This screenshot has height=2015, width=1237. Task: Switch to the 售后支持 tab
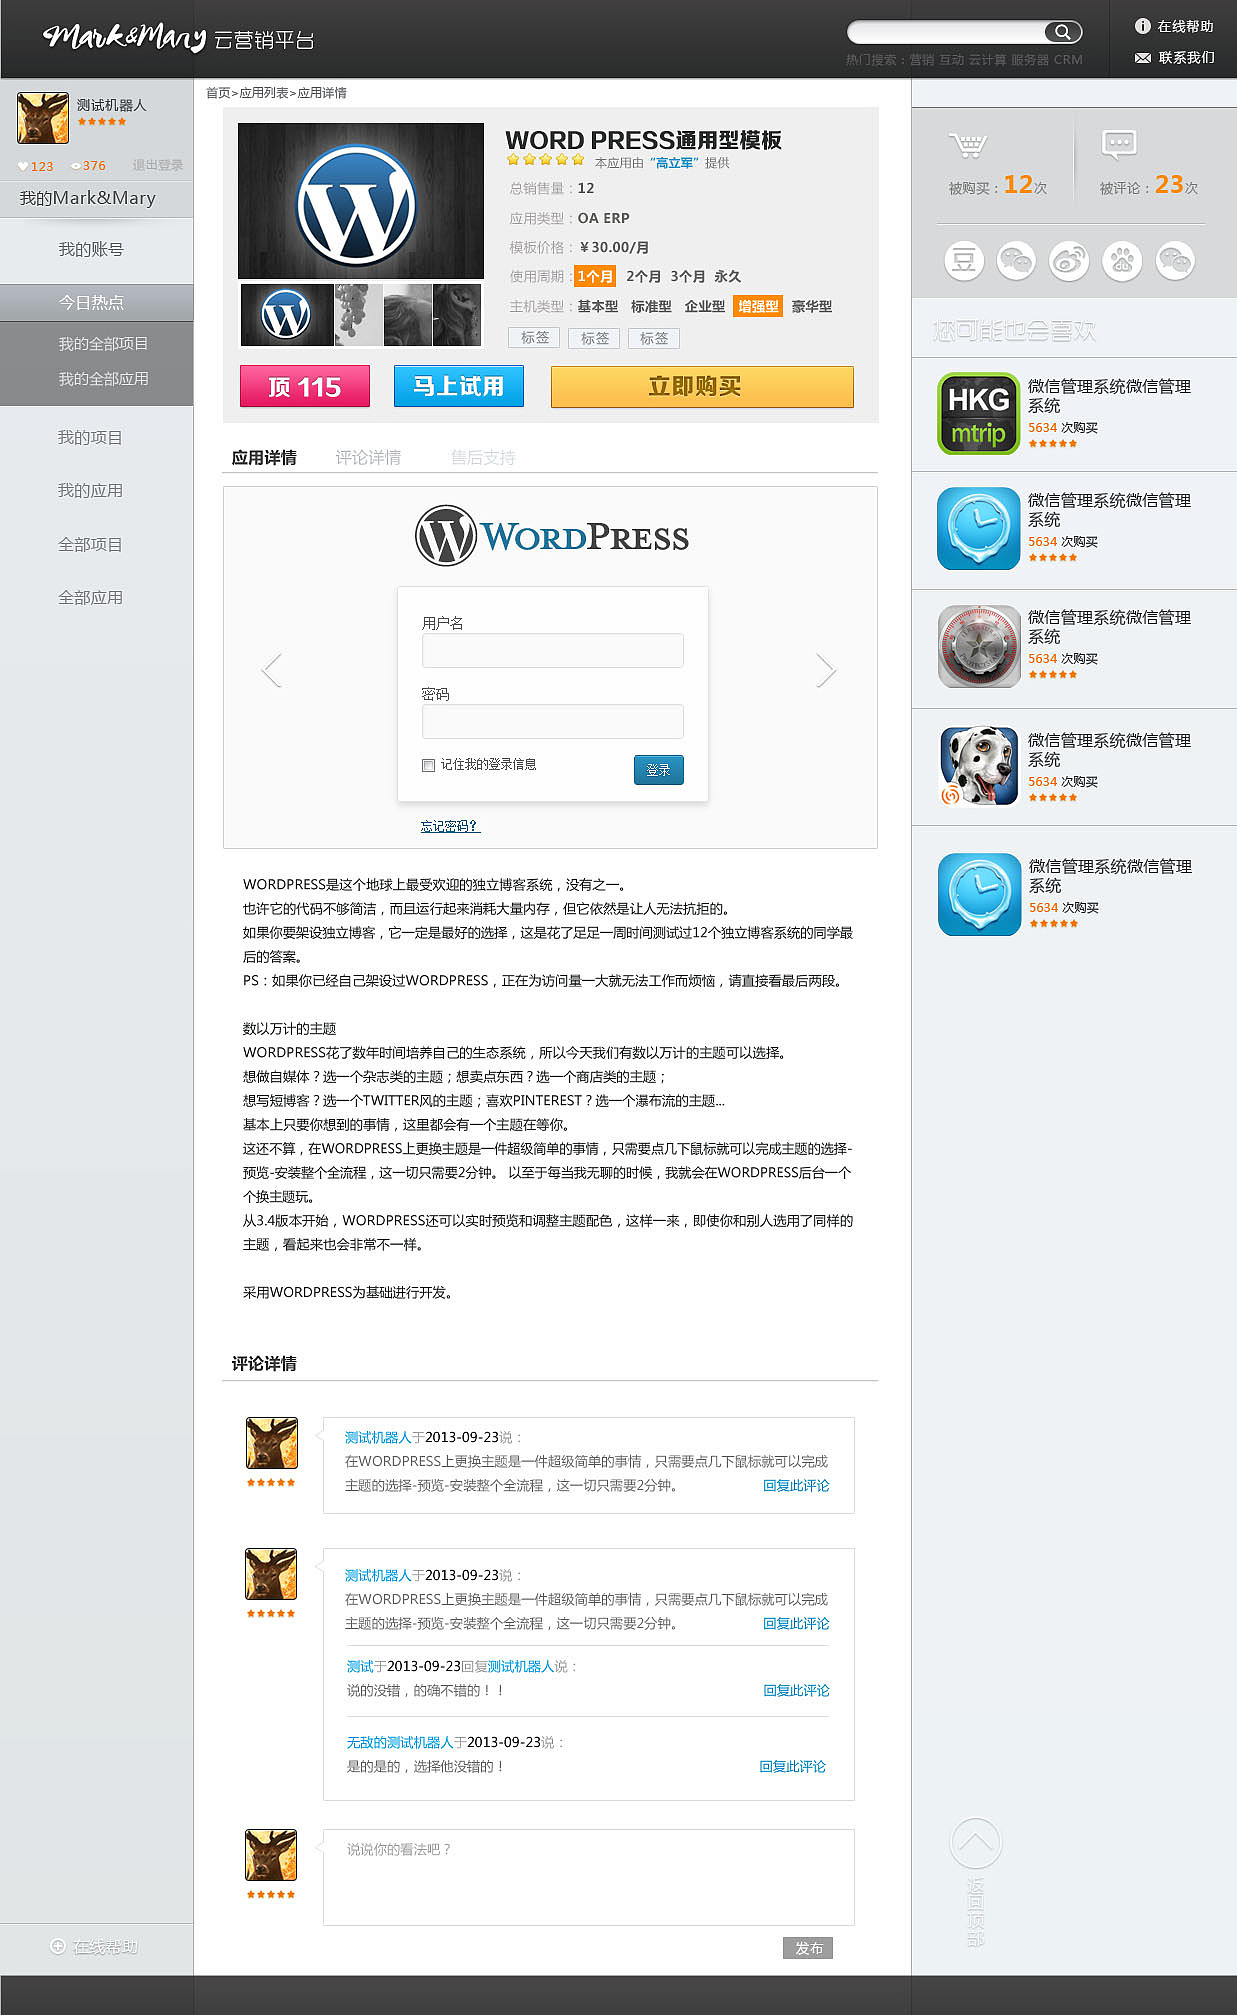click(x=483, y=457)
